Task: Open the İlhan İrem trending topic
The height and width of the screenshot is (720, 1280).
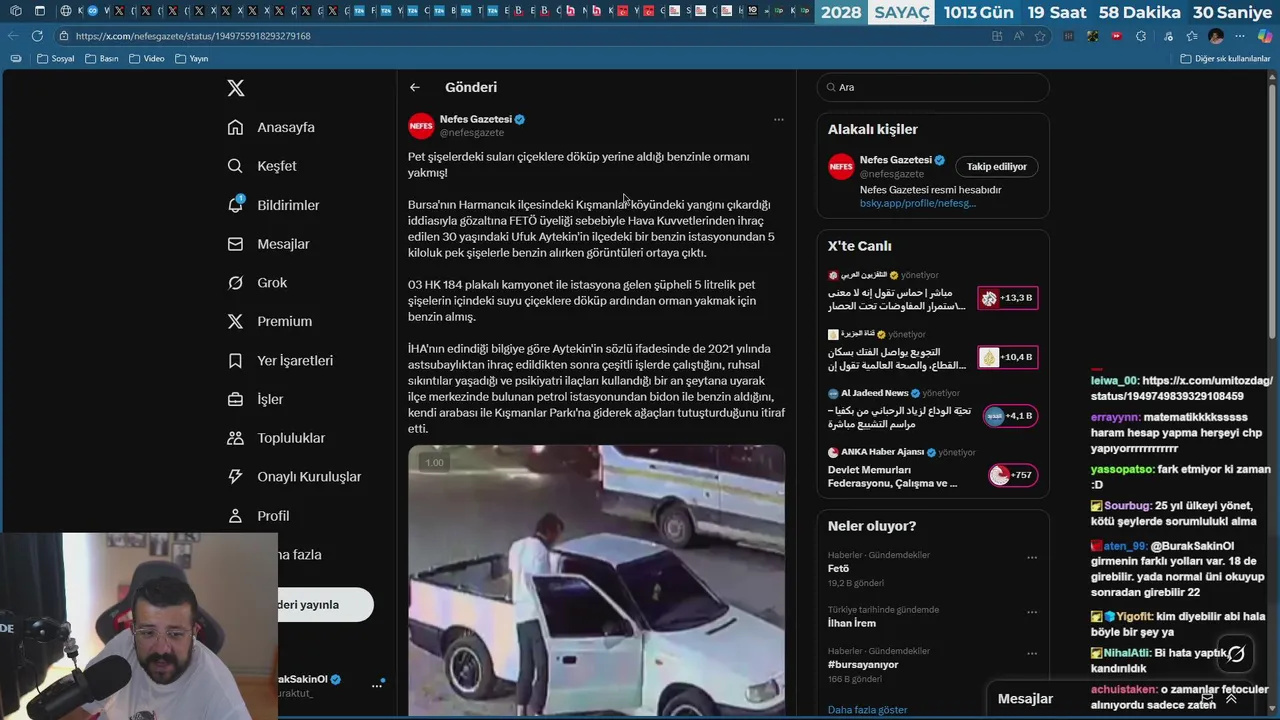Action: (x=852, y=623)
